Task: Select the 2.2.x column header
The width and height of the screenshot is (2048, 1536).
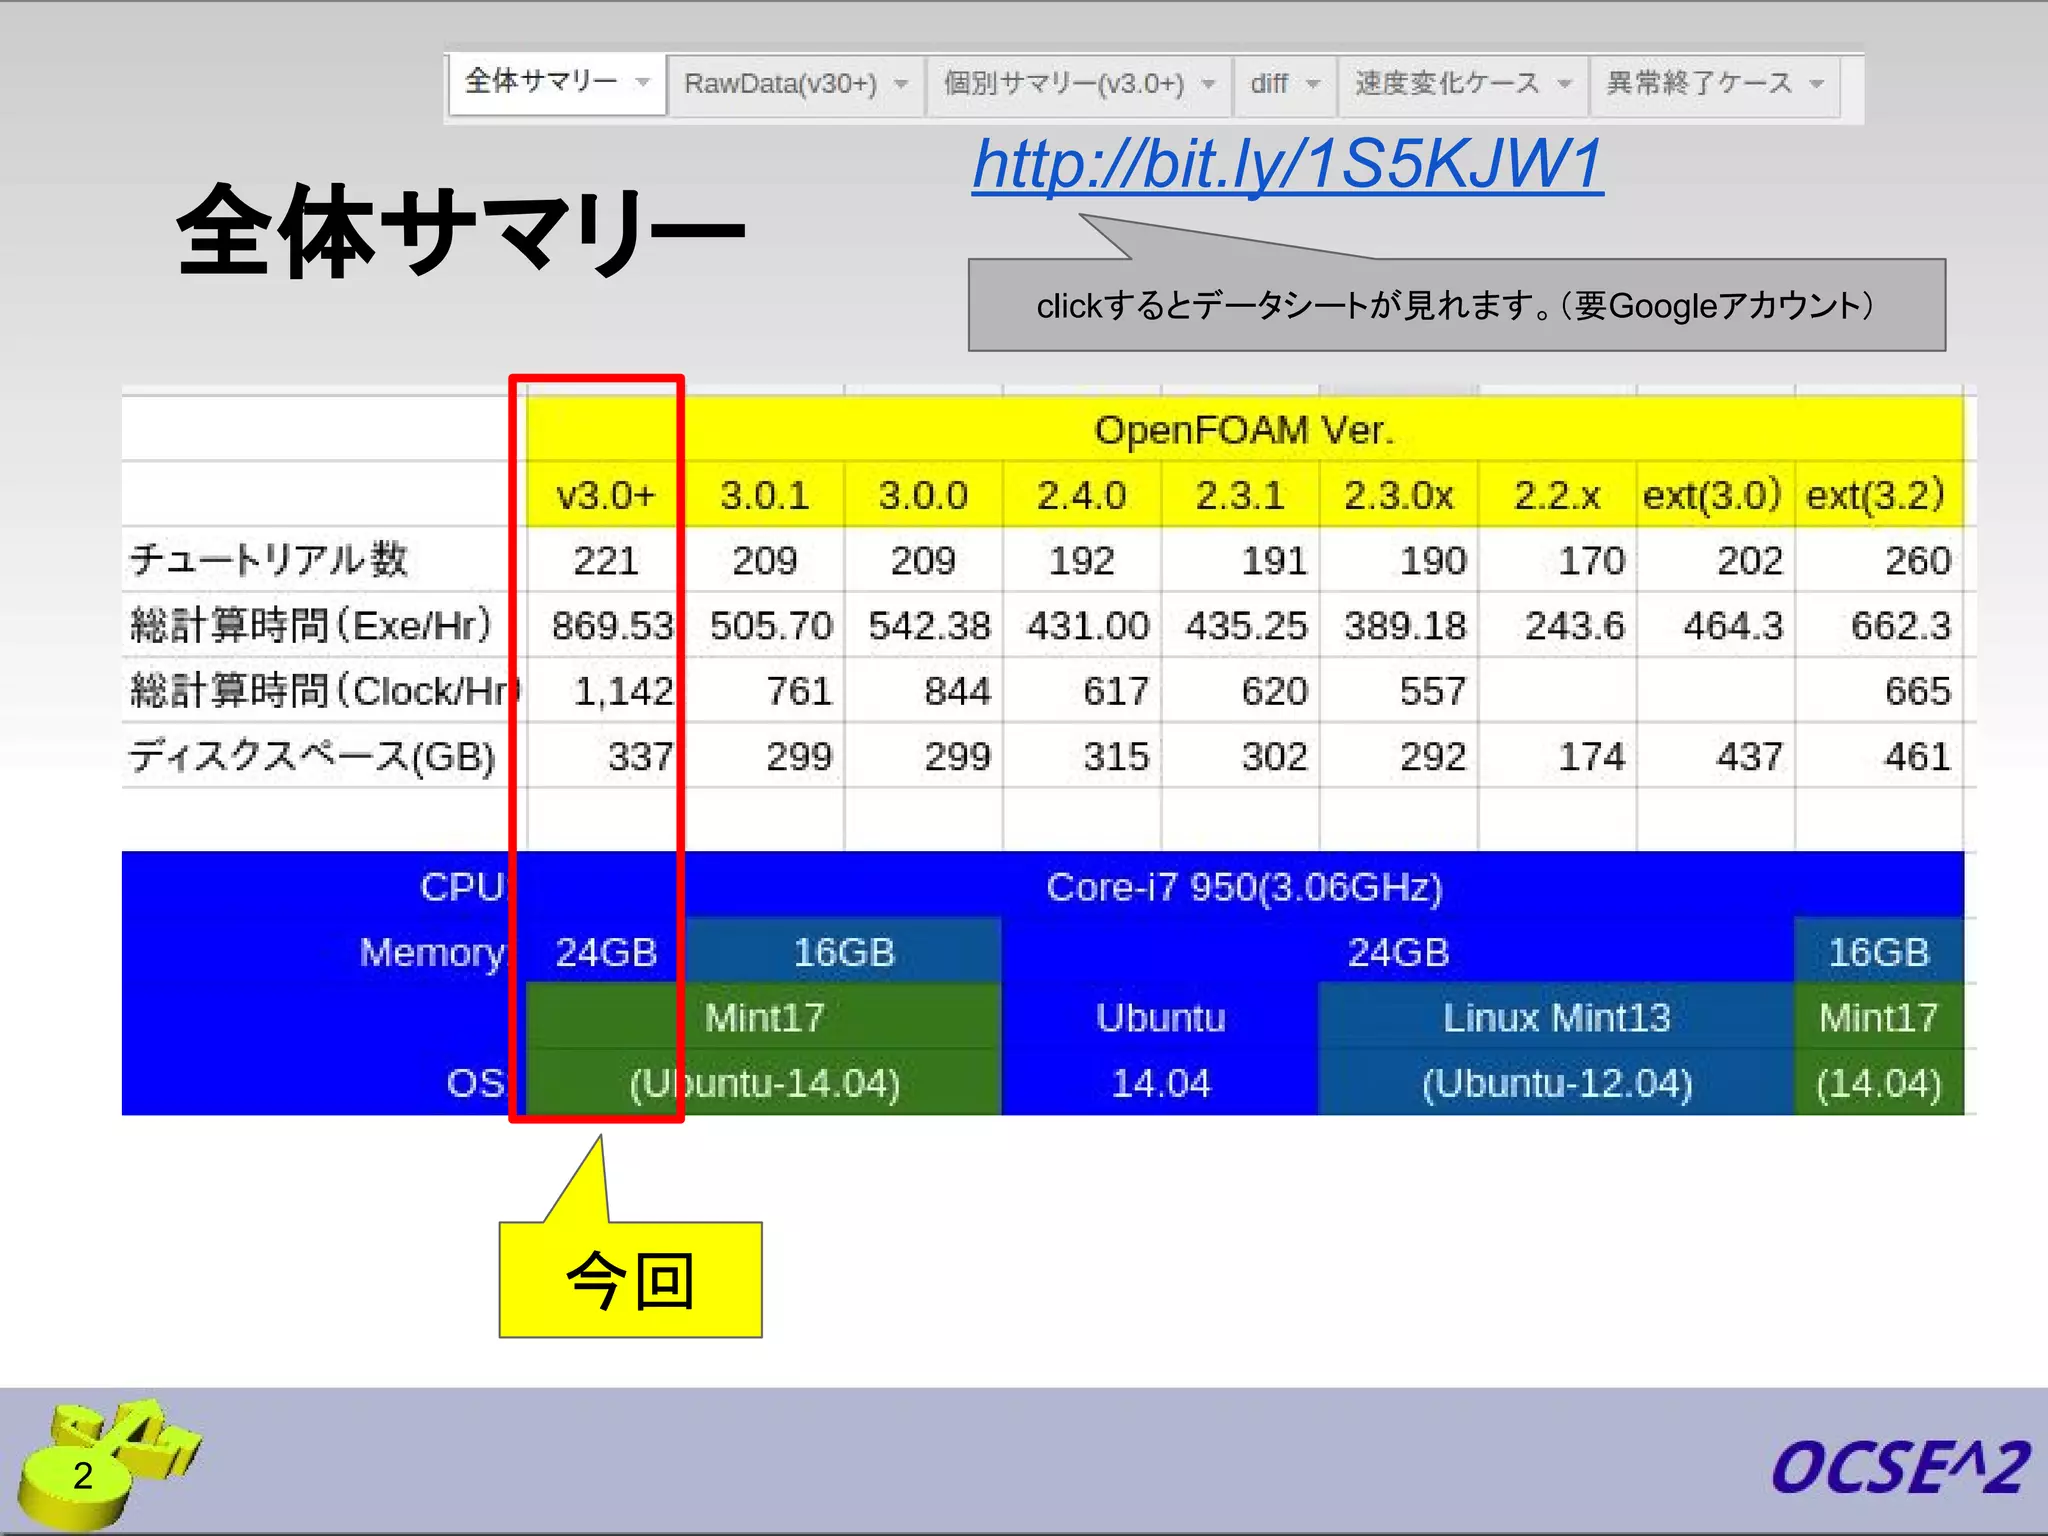Action: coord(1557,495)
